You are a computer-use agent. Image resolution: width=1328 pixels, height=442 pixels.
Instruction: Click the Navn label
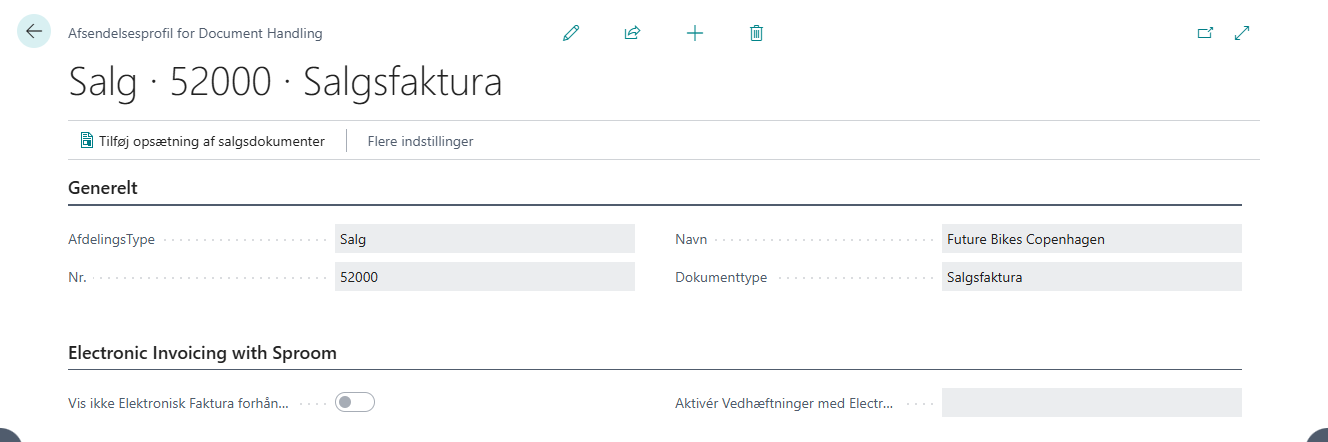(x=691, y=239)
